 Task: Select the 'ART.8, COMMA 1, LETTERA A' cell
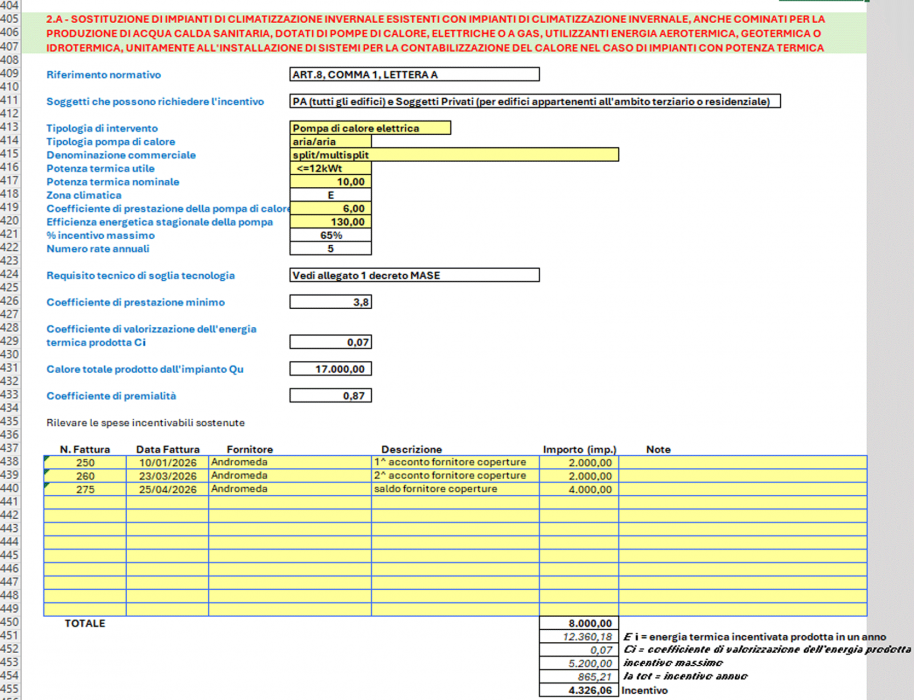click(x=414, y=74)
